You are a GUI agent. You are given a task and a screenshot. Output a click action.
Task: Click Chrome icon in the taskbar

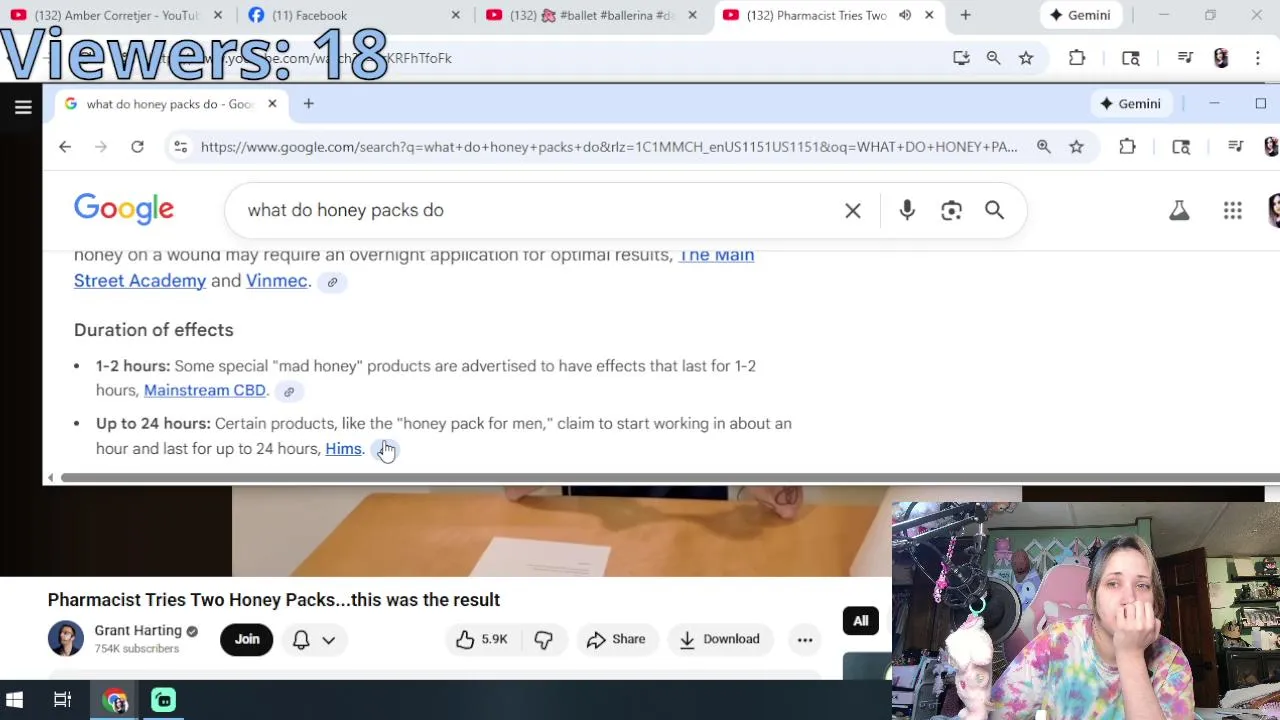point(115,700)
